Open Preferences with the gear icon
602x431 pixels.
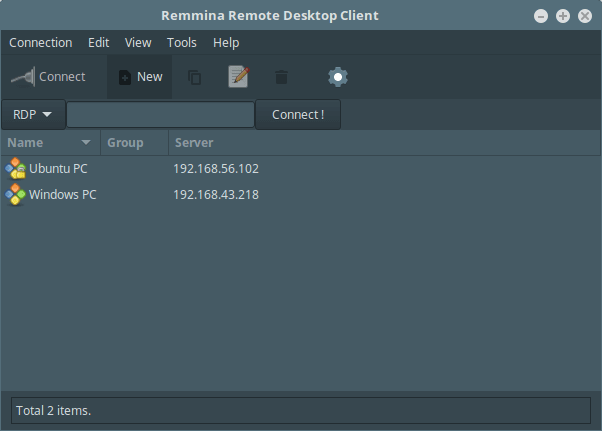pyautogui.click(x=338, y=77)
